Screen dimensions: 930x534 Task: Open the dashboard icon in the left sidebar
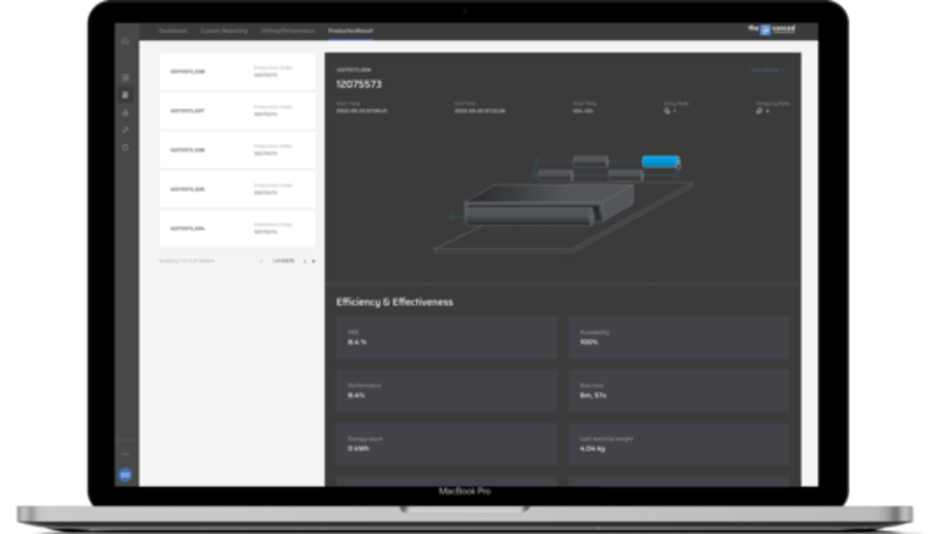[125, 77]
